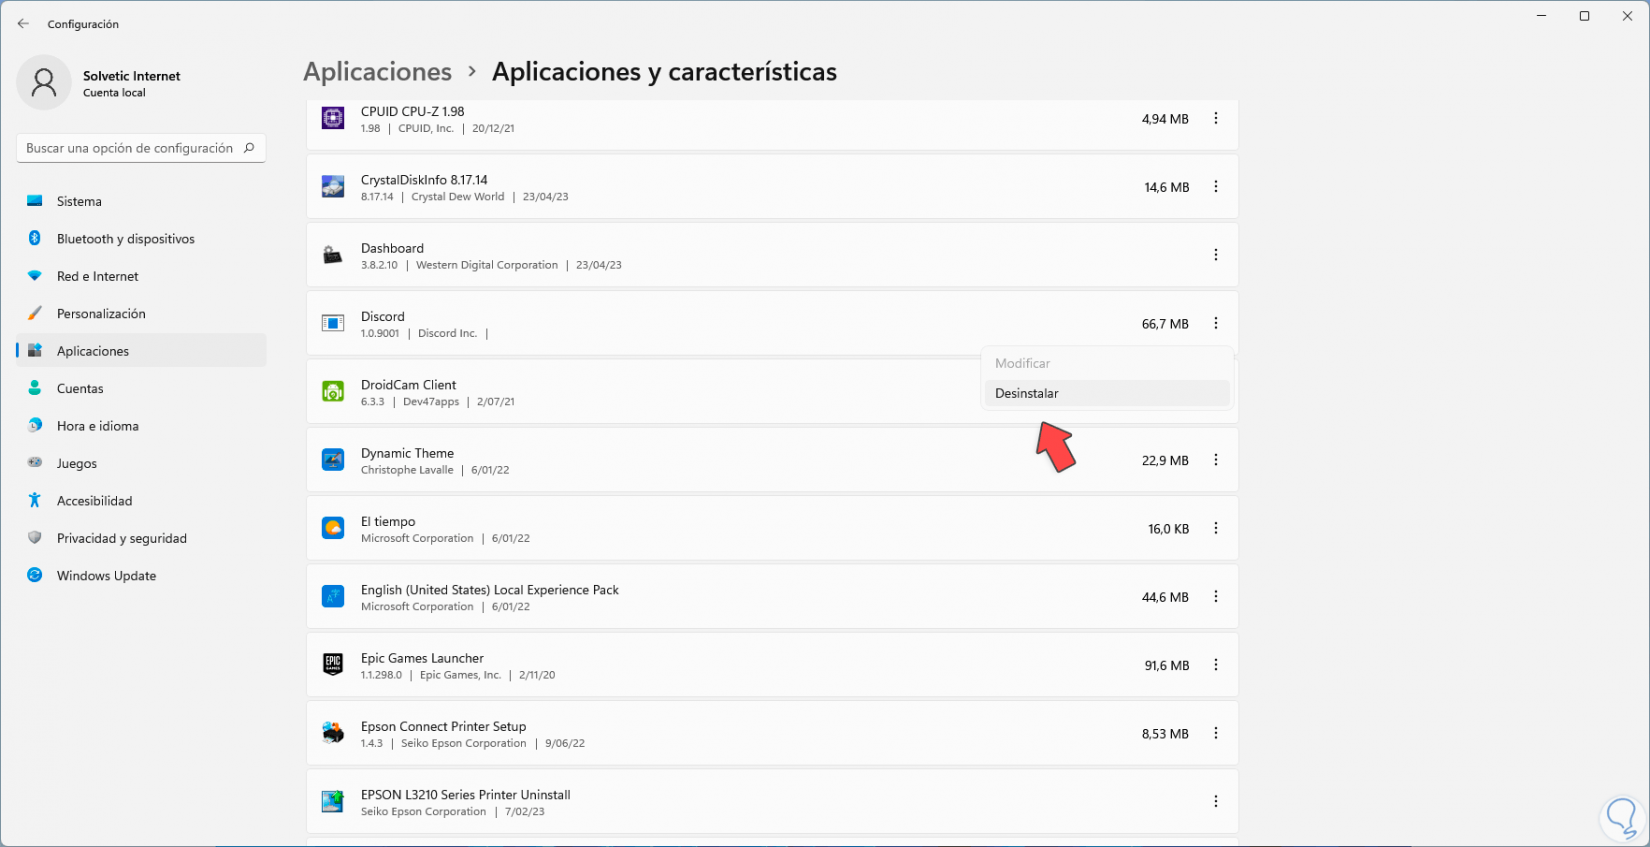Open Privacidad y seguridad settings
The height and width of the screenshot is (847, 1650).
(x=121, y=538)
